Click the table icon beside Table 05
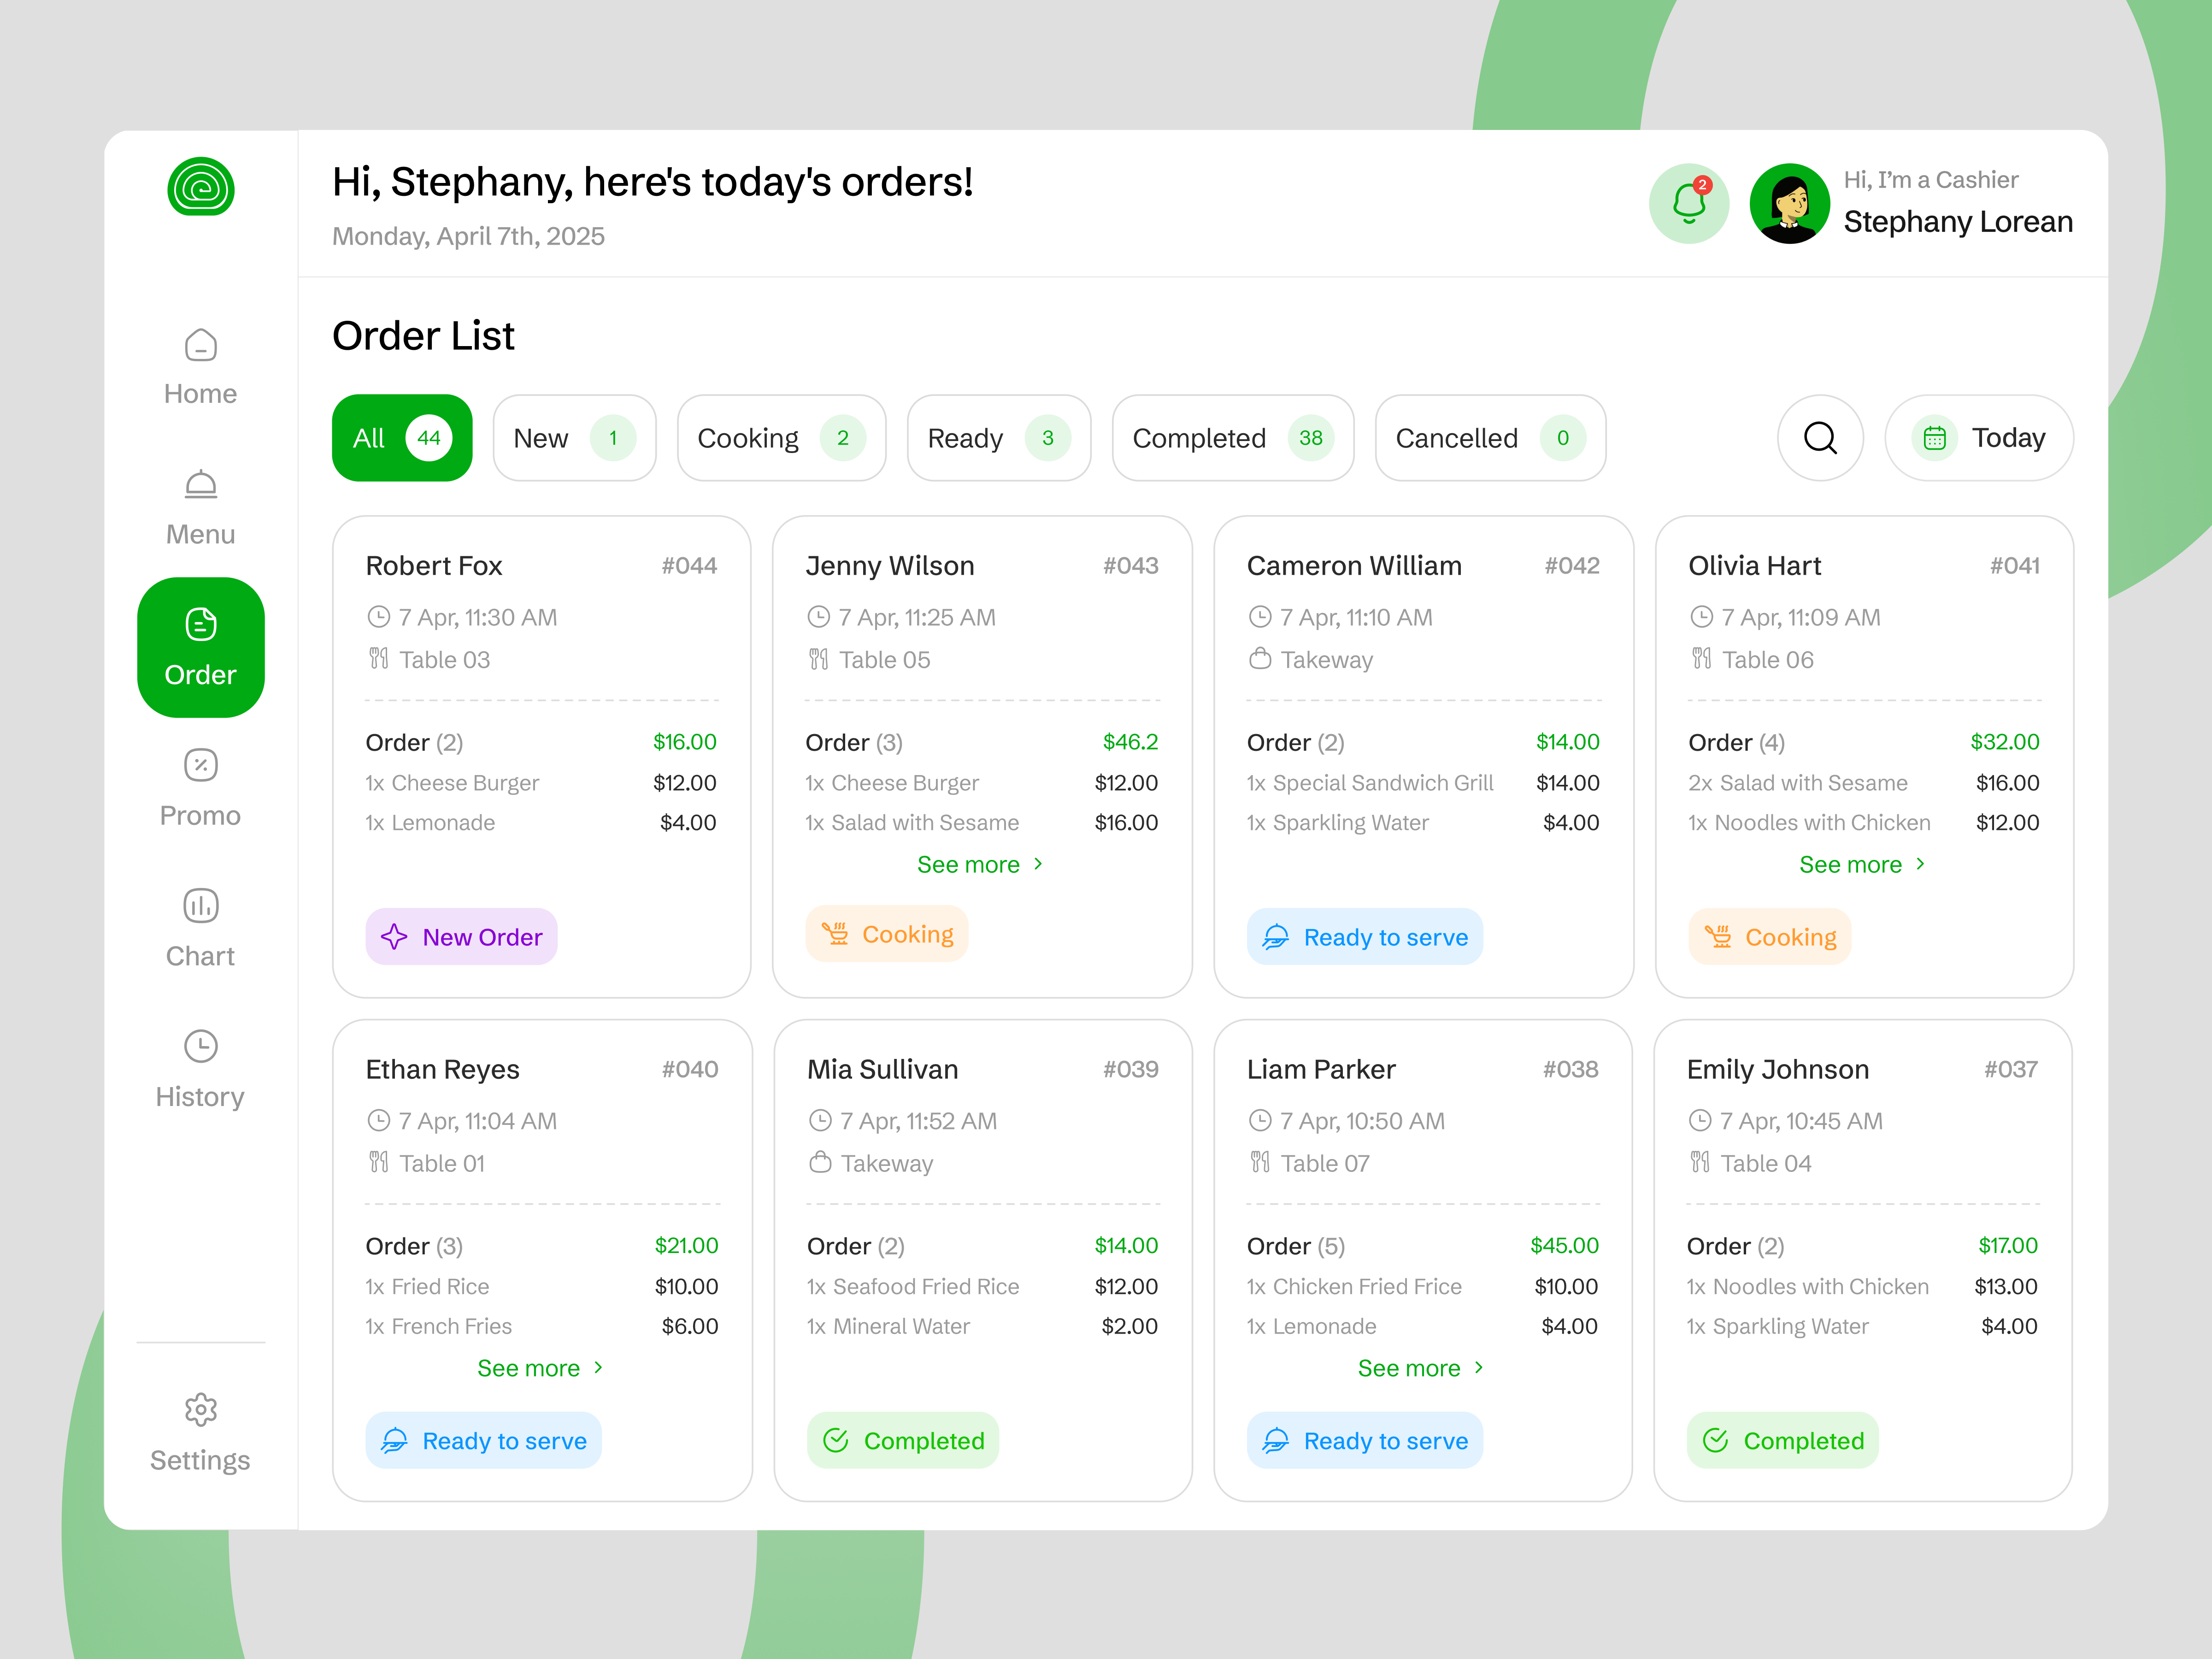The width and height of the screenshot is (2212, 1659). 818,659
